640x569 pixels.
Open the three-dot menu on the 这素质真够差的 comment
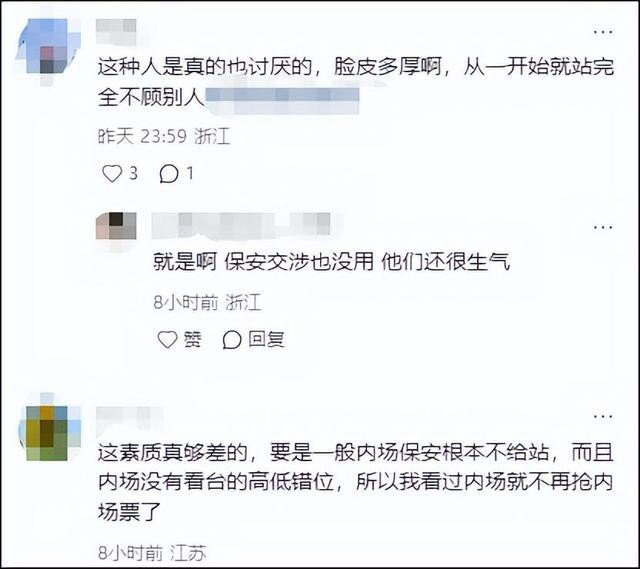pos(603,417)
